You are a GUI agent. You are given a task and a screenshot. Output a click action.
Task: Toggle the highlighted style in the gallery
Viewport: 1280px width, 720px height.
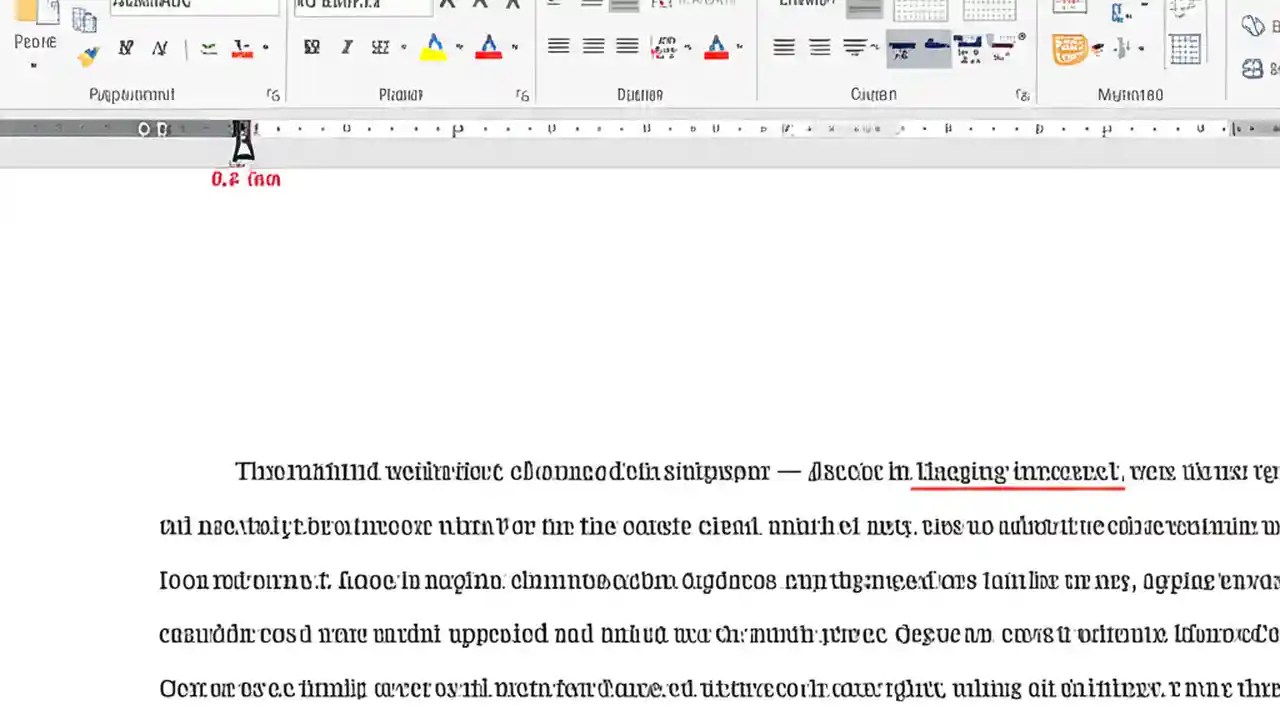coord(918,47)
